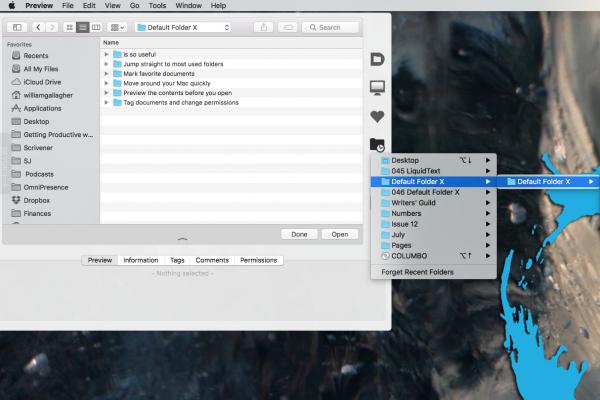The width and height of the screenshot is (600, 400).
Task: Expand 'Move around your Mac quickly' folder
Action: [106, 83]
